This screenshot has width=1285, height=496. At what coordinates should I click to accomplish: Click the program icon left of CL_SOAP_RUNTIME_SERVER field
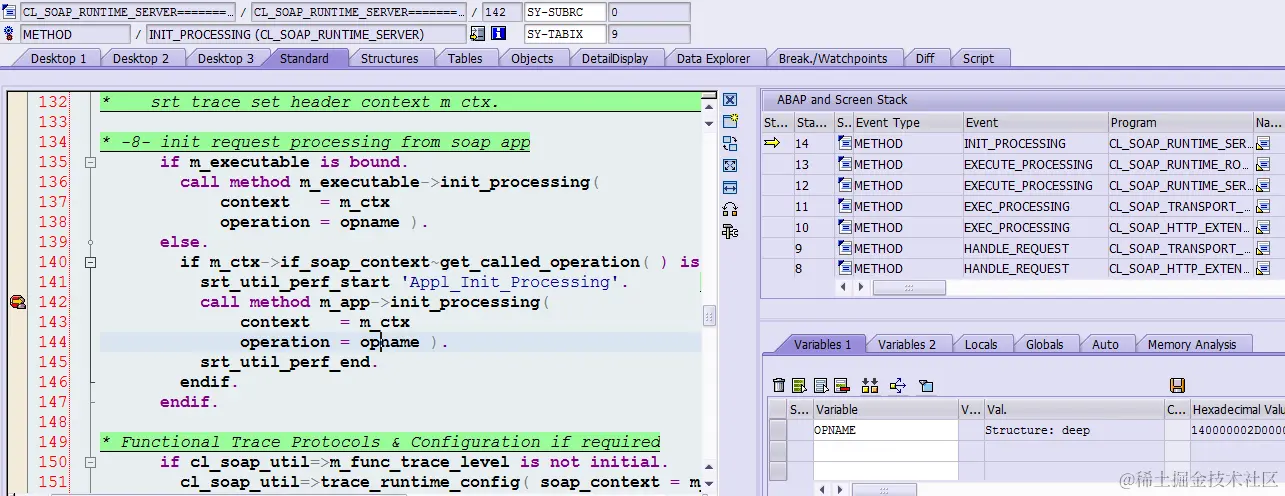point(10,12)
